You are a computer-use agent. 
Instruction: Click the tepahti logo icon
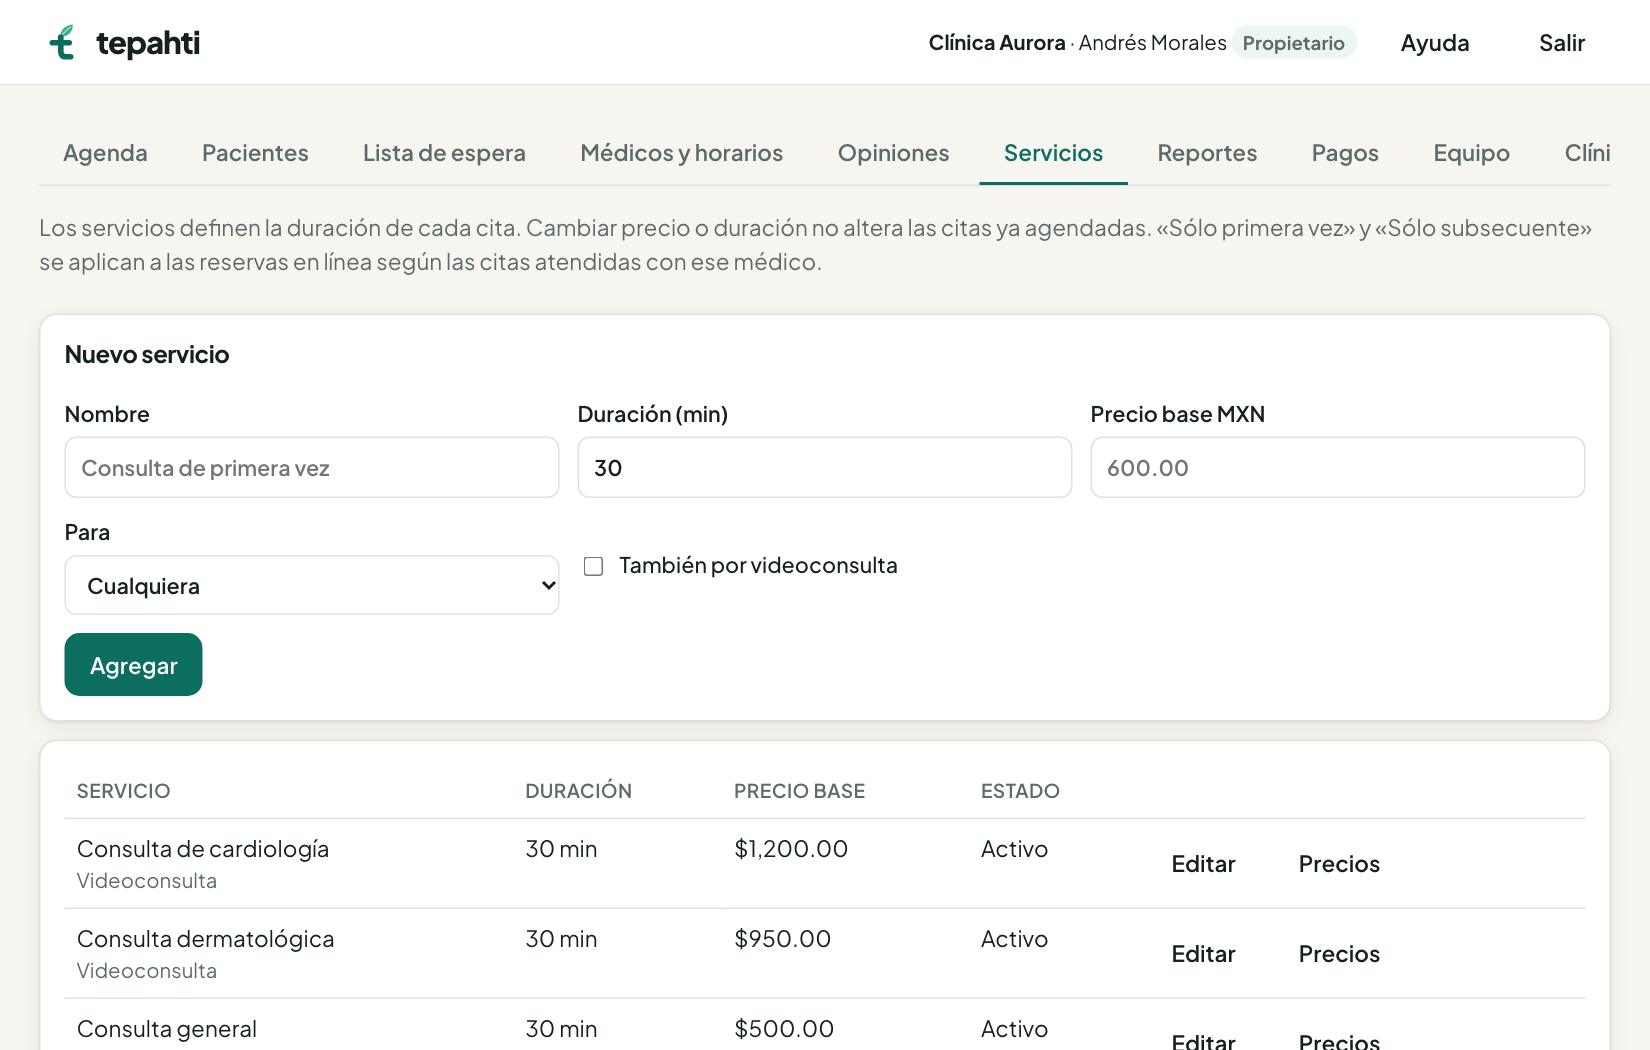click(x=62, y=43)
